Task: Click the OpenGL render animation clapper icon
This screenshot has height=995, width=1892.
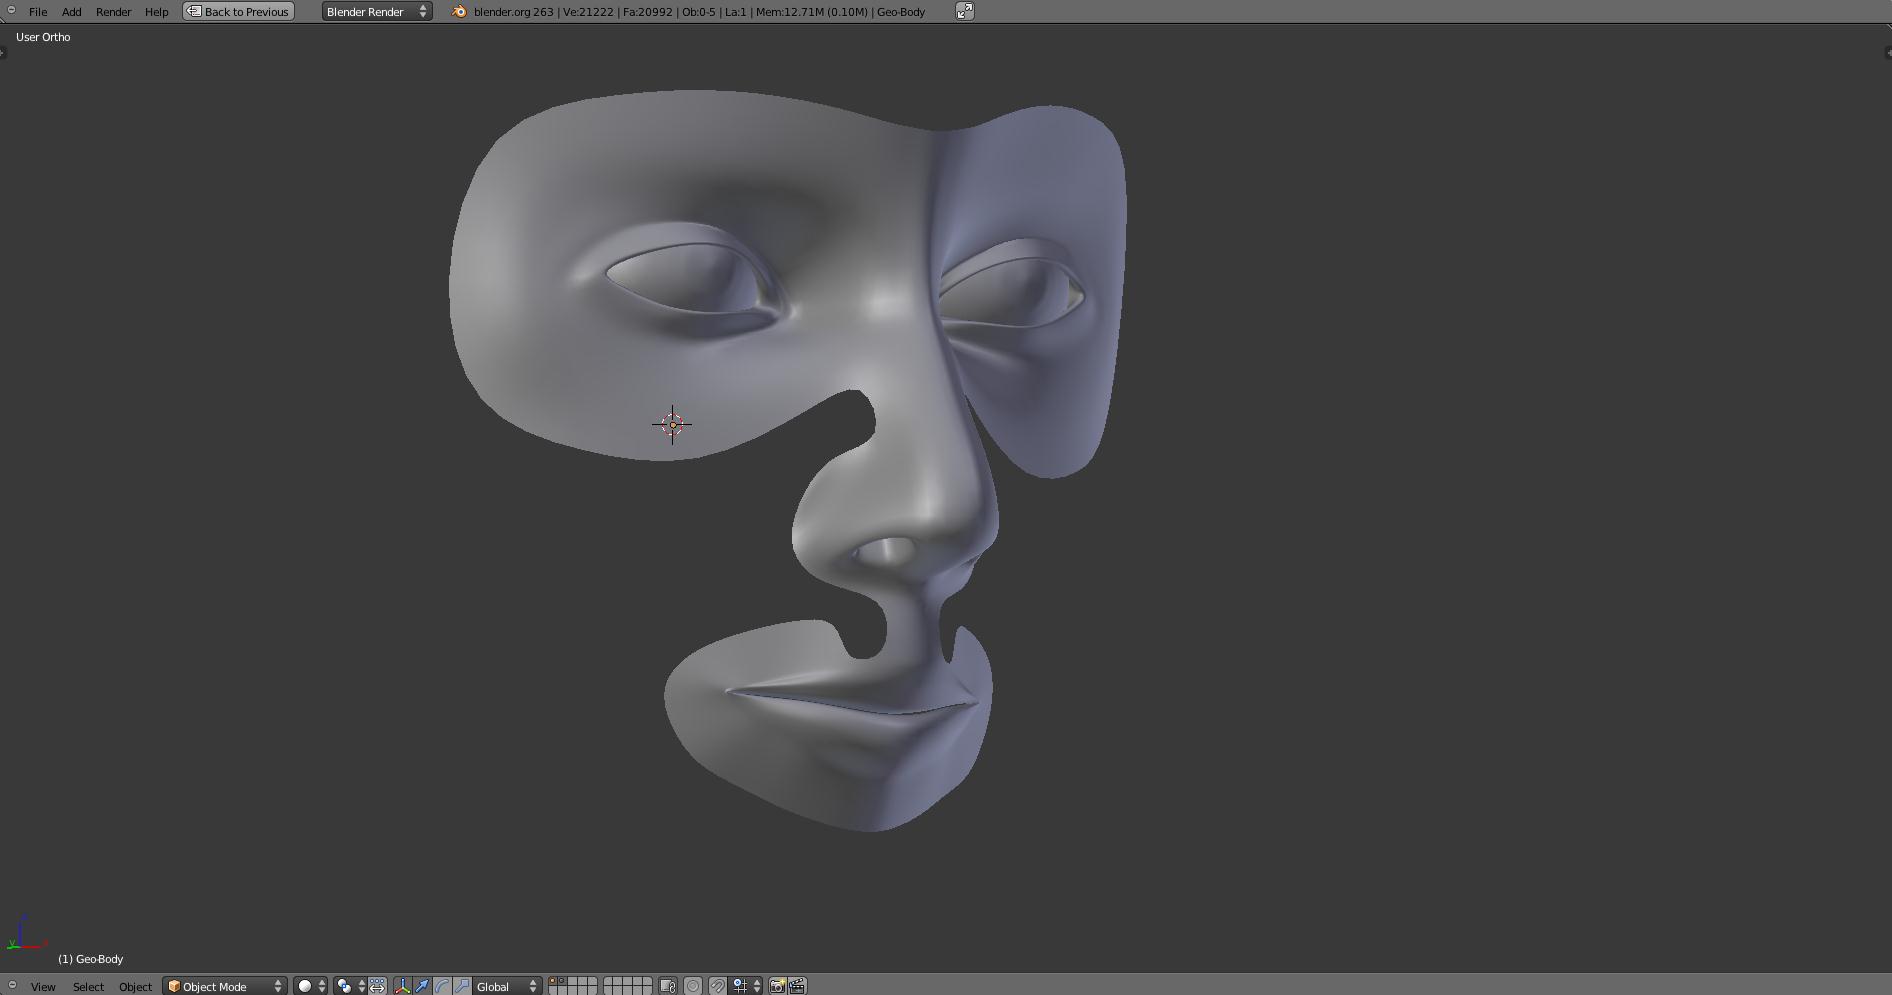Action: (x=797, y=986)
